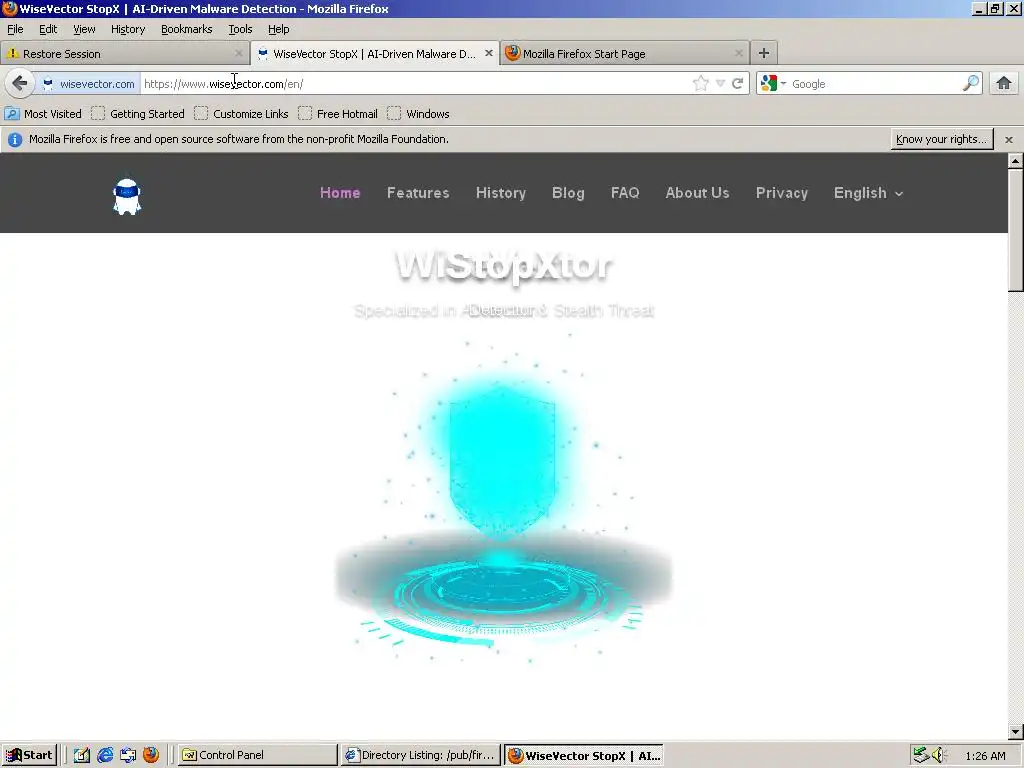Bookmark this page with the star

click(700, 83)
